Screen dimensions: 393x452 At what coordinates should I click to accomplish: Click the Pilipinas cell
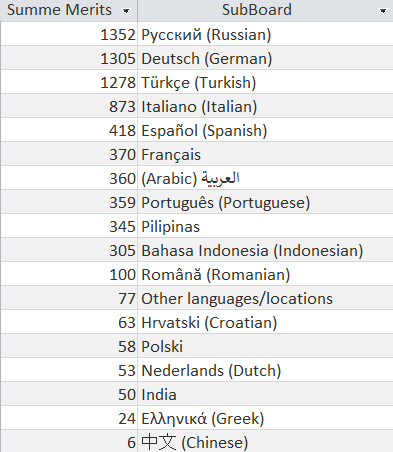click(x=265, y=226)
